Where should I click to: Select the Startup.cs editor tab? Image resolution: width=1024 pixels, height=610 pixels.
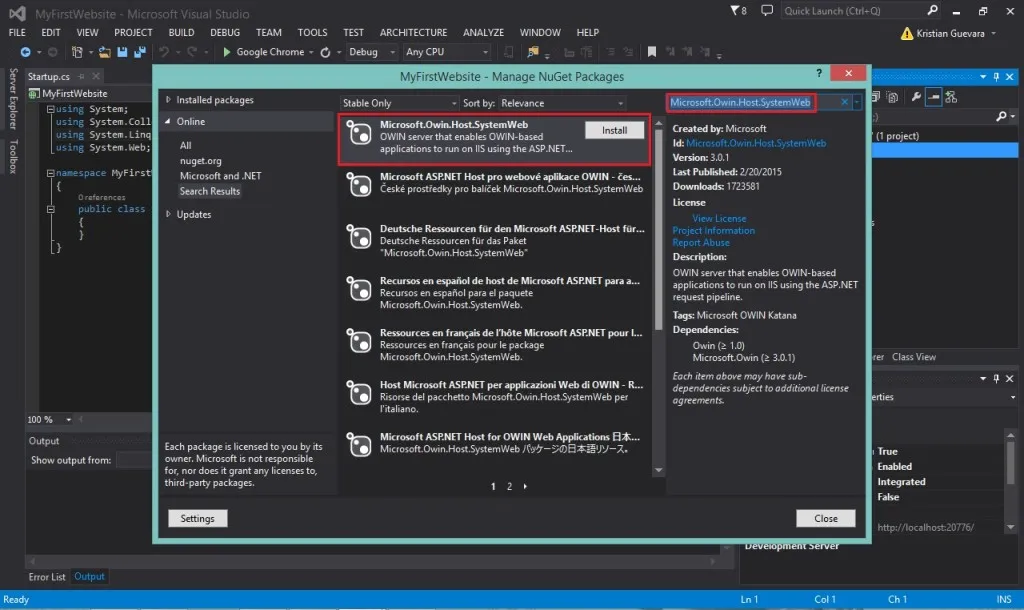coord(49,76)
